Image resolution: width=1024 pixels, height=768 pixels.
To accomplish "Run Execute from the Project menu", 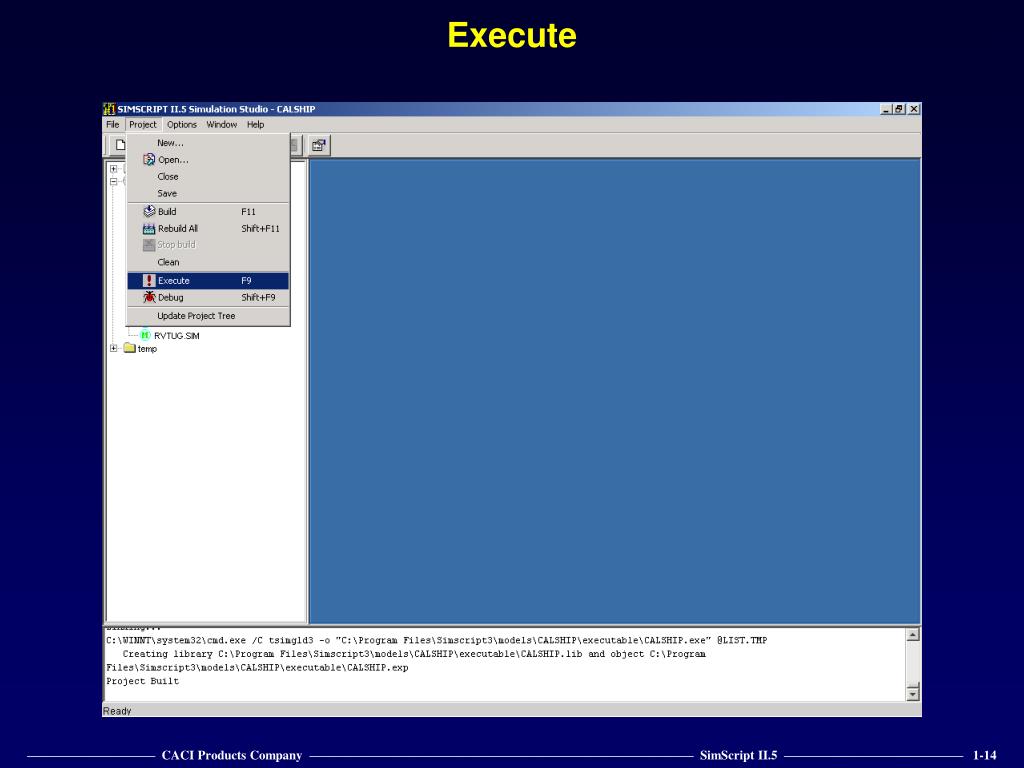I will [x=208, y=281].
